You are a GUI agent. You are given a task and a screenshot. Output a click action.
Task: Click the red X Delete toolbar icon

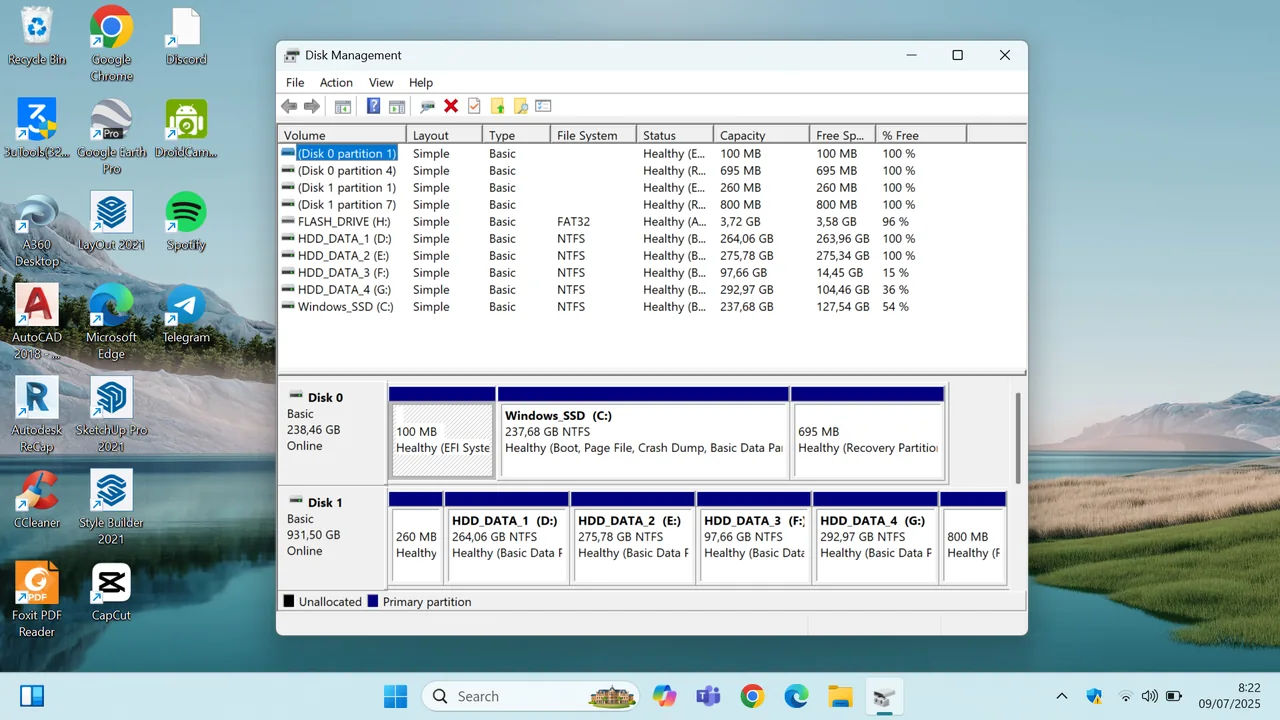(x=451, y=106)
